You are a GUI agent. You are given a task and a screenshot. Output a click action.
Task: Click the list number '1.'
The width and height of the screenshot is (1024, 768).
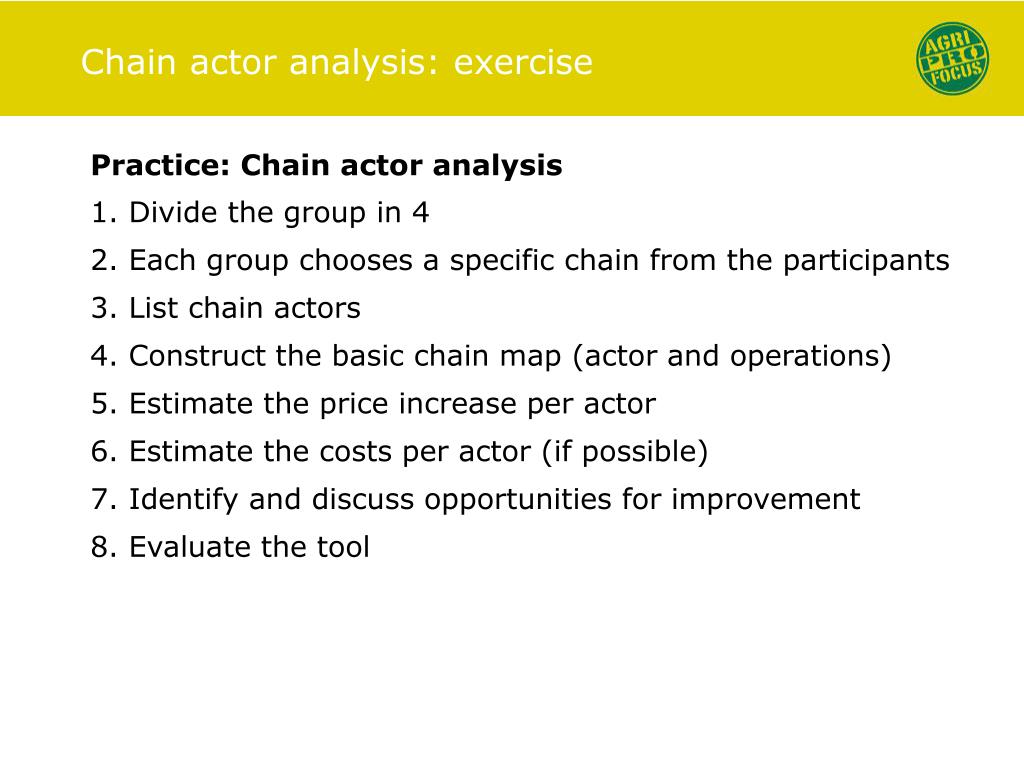pos(104,213)
